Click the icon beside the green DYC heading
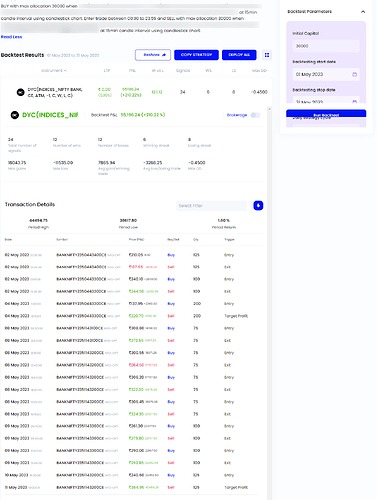 (x=15, y=115)
